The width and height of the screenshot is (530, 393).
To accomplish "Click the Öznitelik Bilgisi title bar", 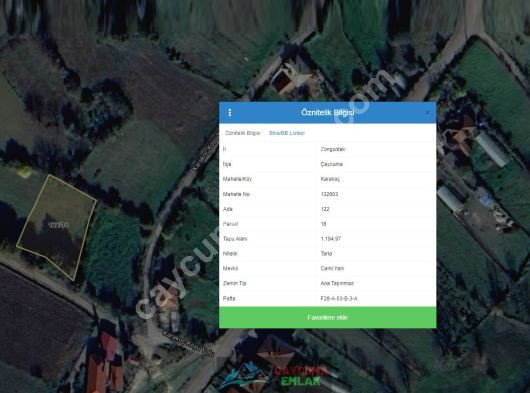I will coord(328,113).
